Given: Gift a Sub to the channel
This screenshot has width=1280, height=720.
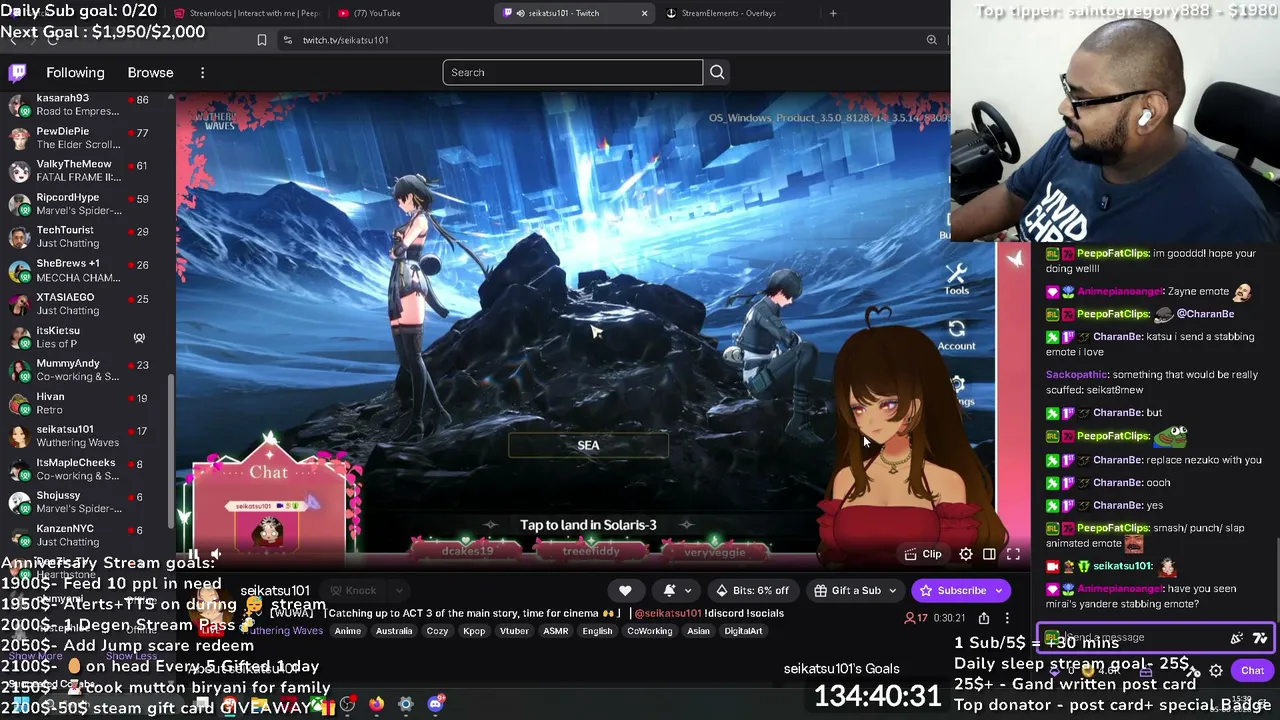Looking at the screenshot, I should pos(848,590).
